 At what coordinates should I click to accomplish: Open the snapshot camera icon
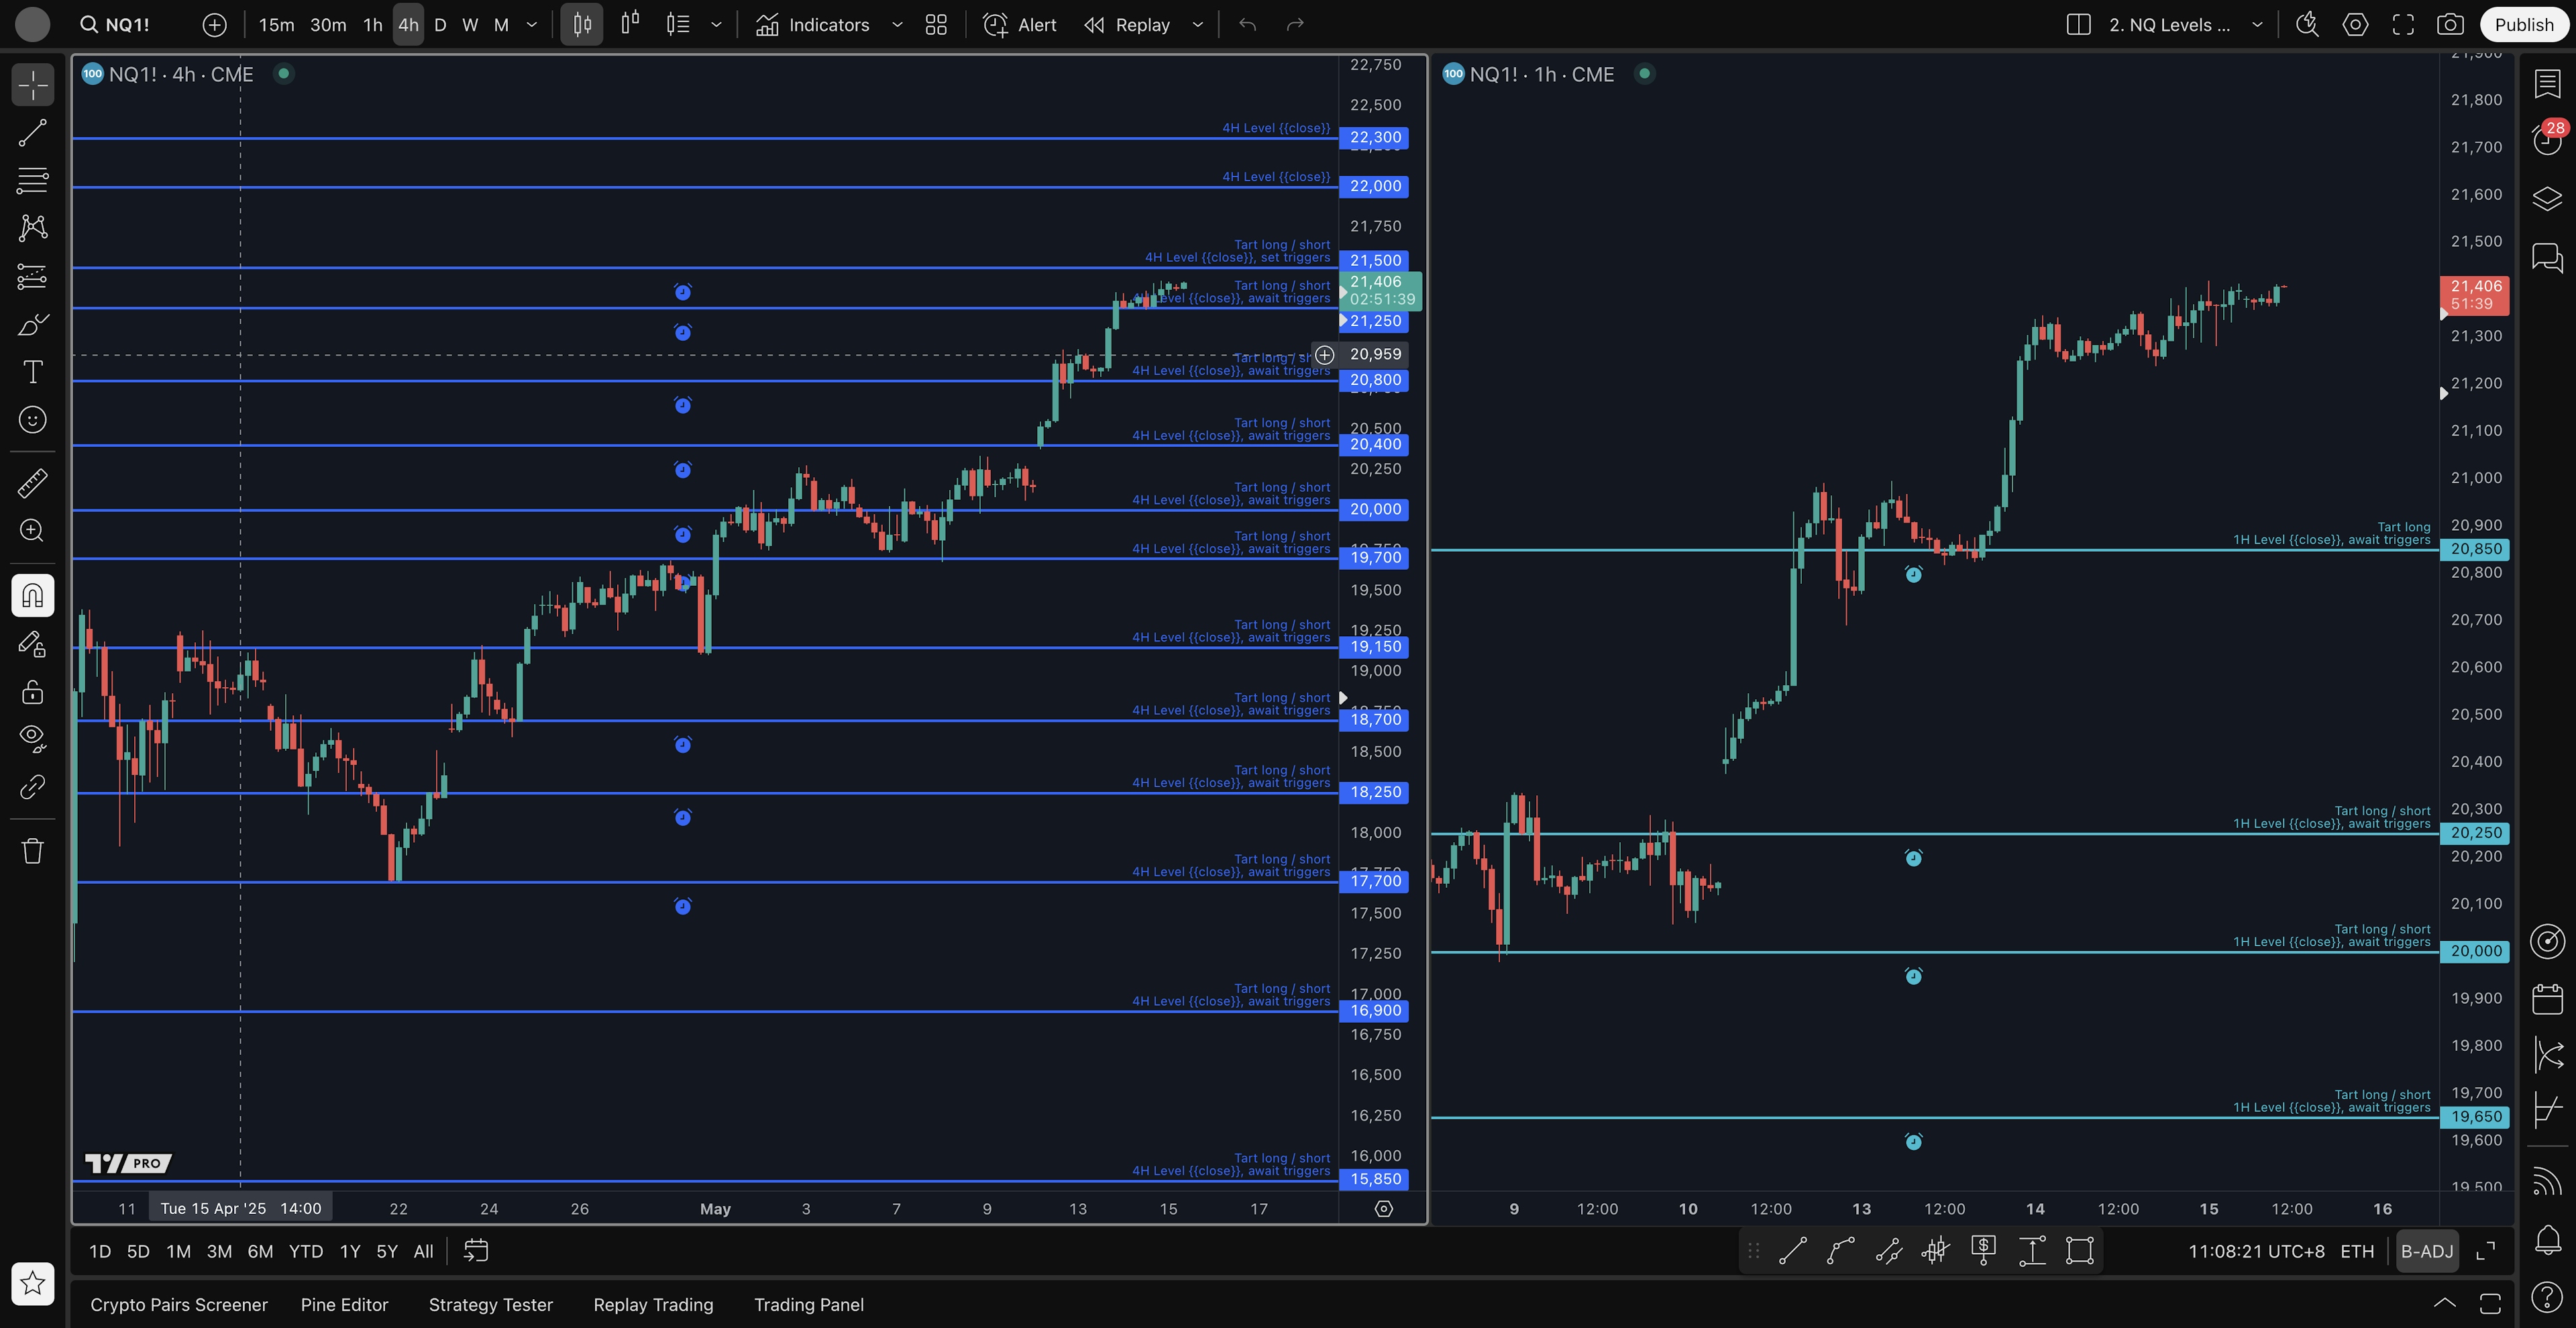click(x=2449, y=25)
